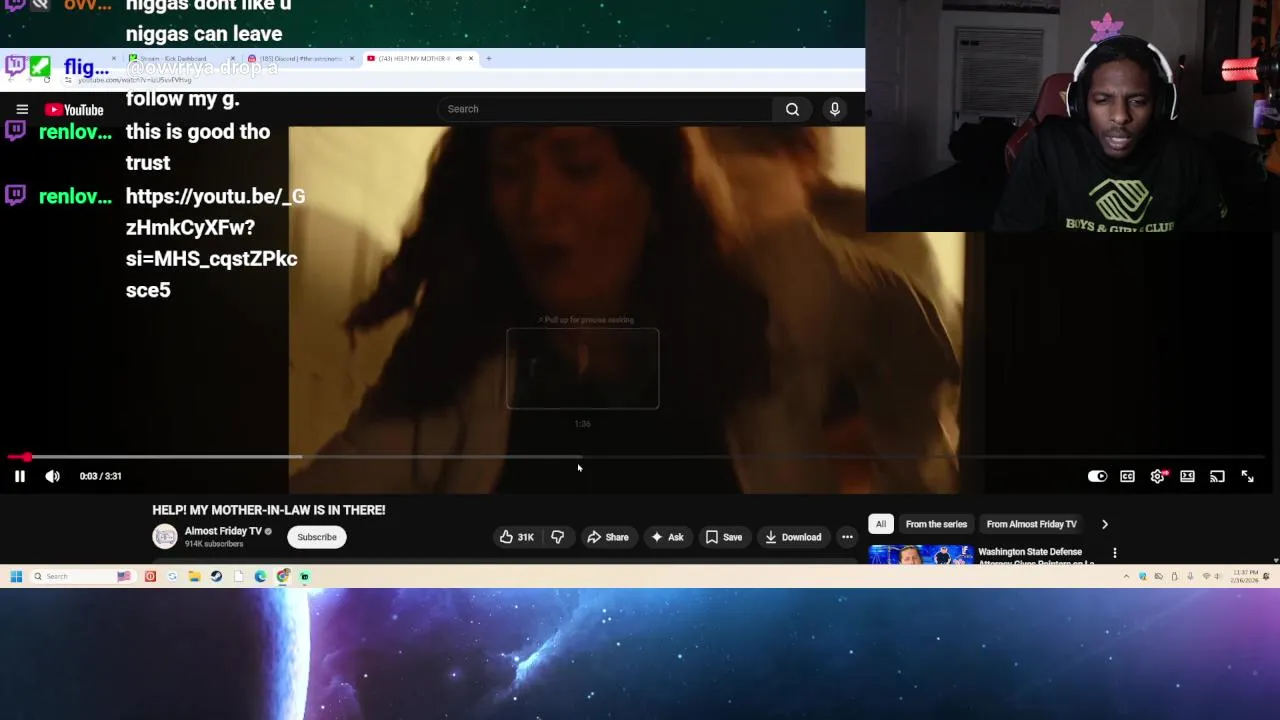Start voice search with the microphone
Screen dimensions: 1280x720
[x=835, y=109]
